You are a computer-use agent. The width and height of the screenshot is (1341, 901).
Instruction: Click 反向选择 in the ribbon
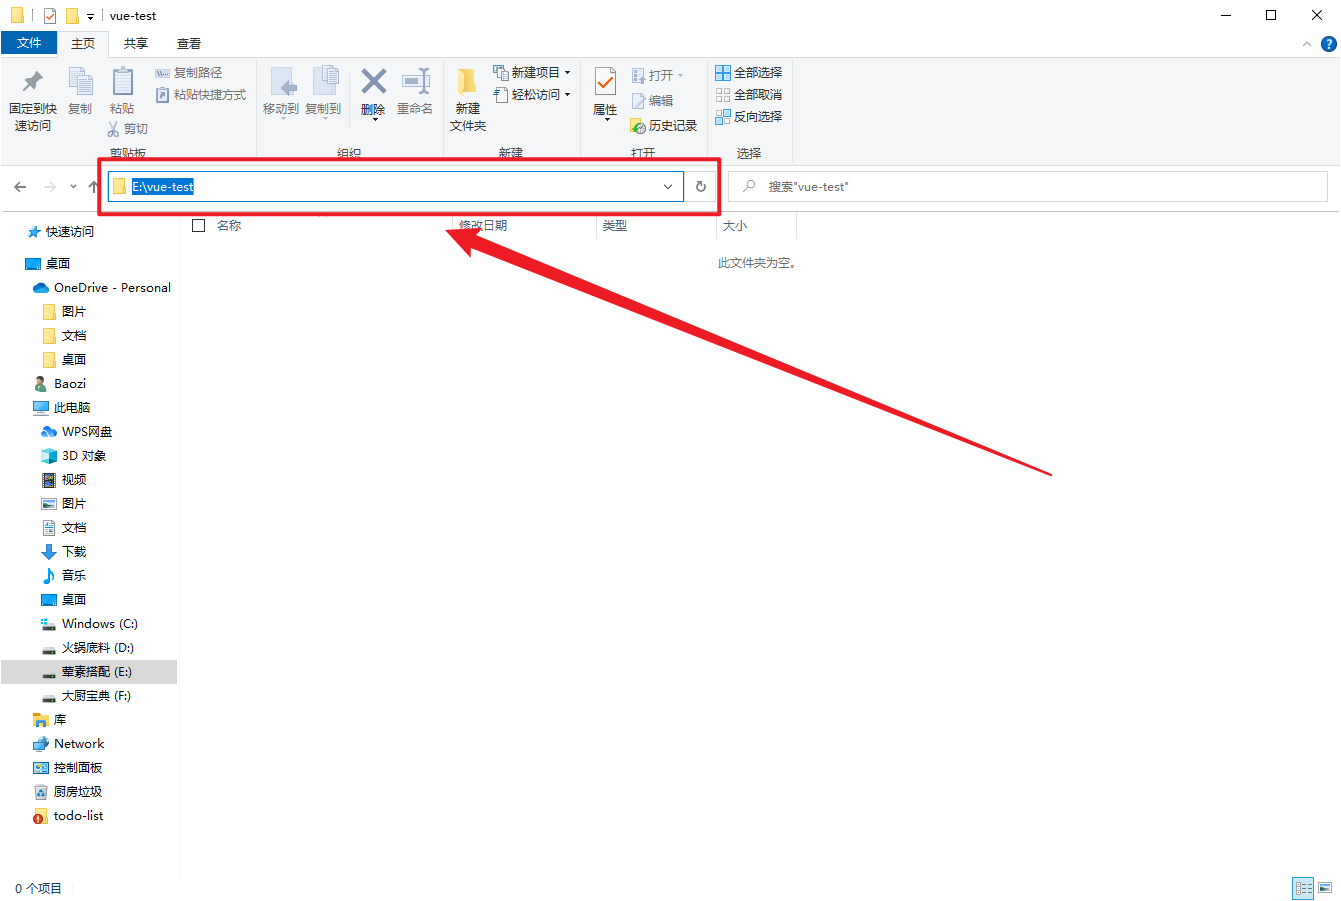pyautogui.click(x=749, y=117)
